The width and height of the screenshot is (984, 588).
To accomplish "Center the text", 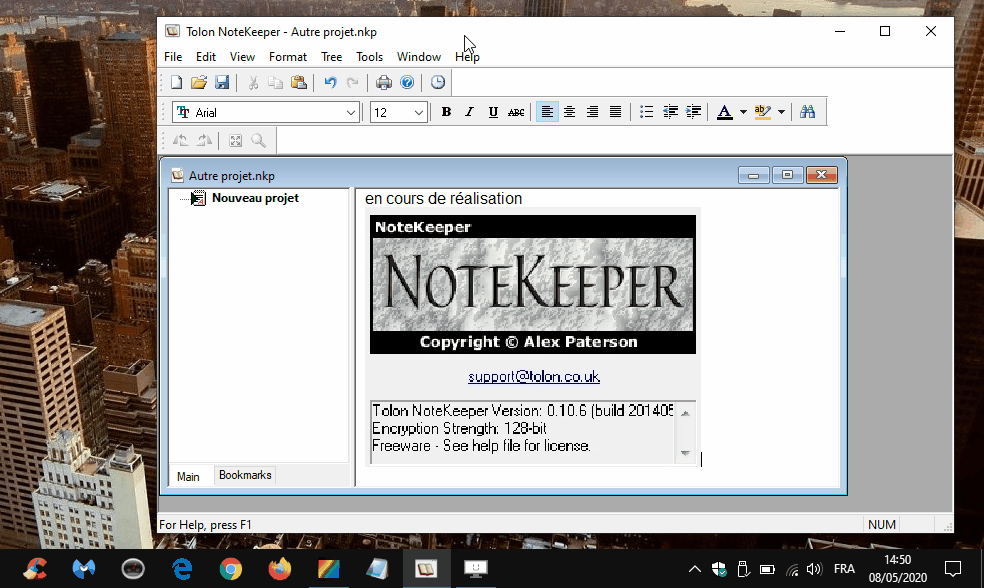I will pos(569,112).
